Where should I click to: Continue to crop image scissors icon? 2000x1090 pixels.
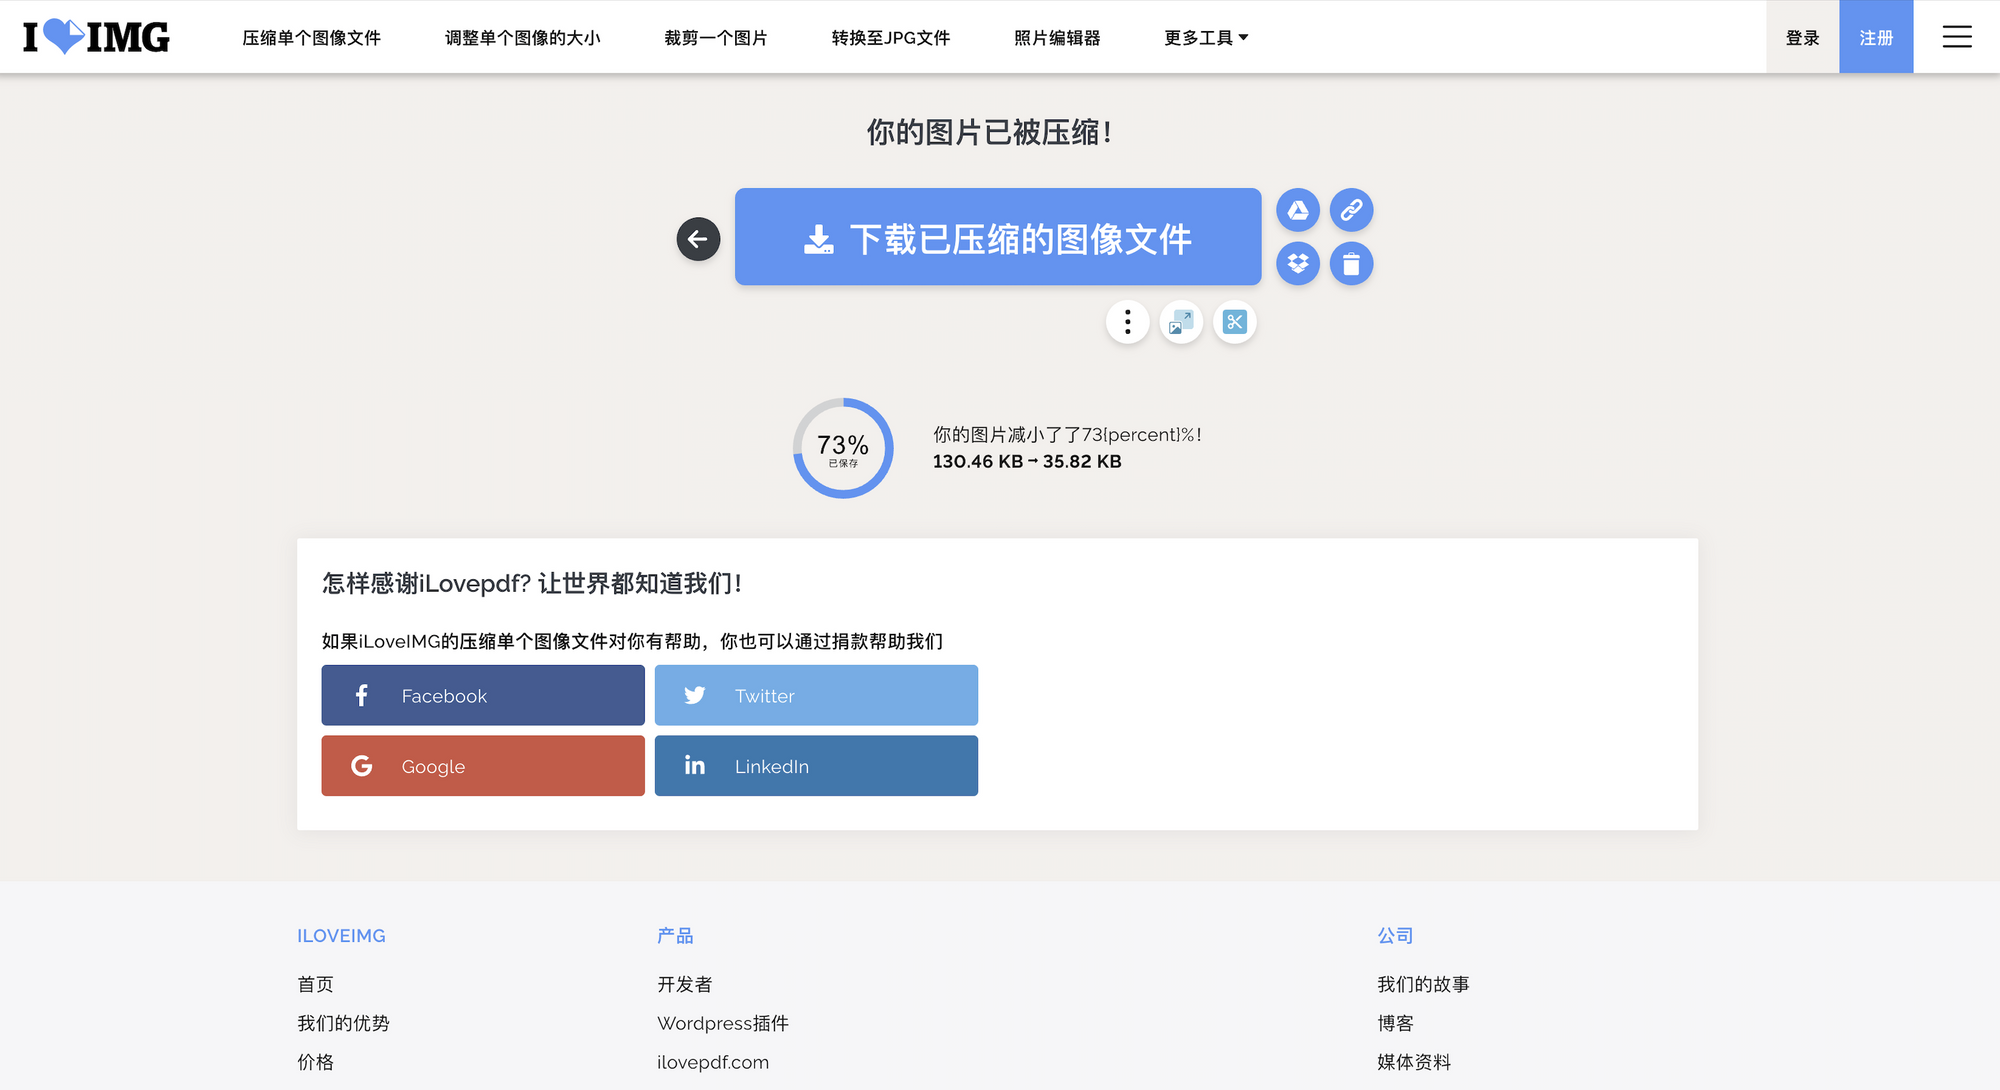[1234, 322]
